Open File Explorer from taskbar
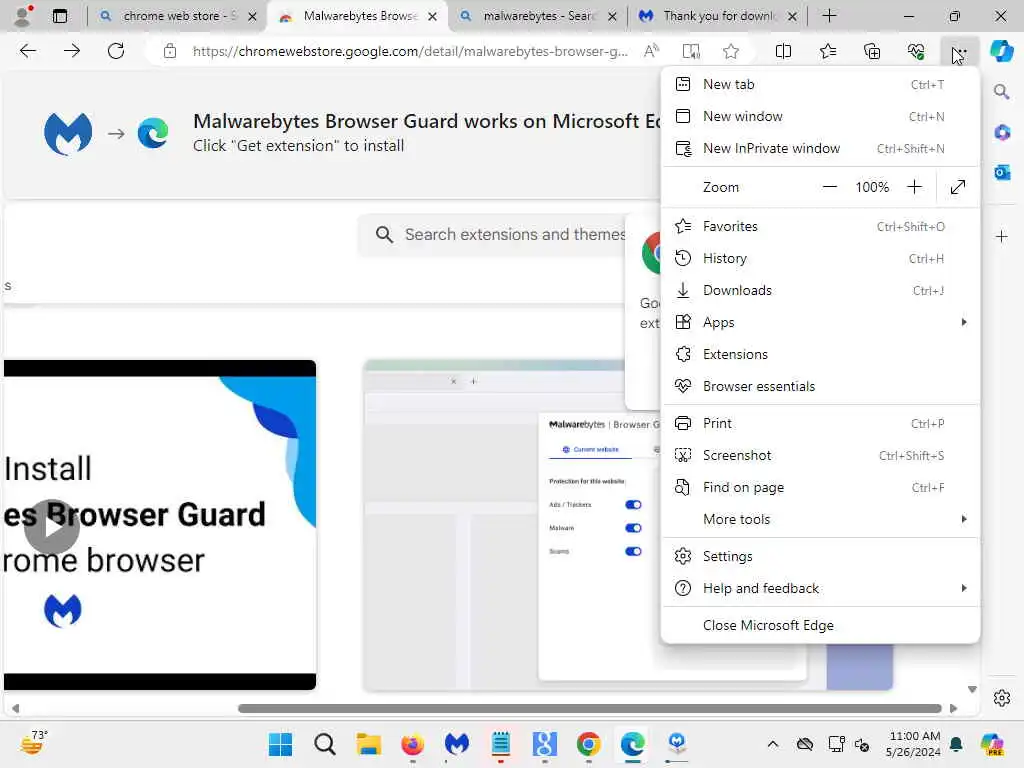1024x768 pixels. [368, 744]
